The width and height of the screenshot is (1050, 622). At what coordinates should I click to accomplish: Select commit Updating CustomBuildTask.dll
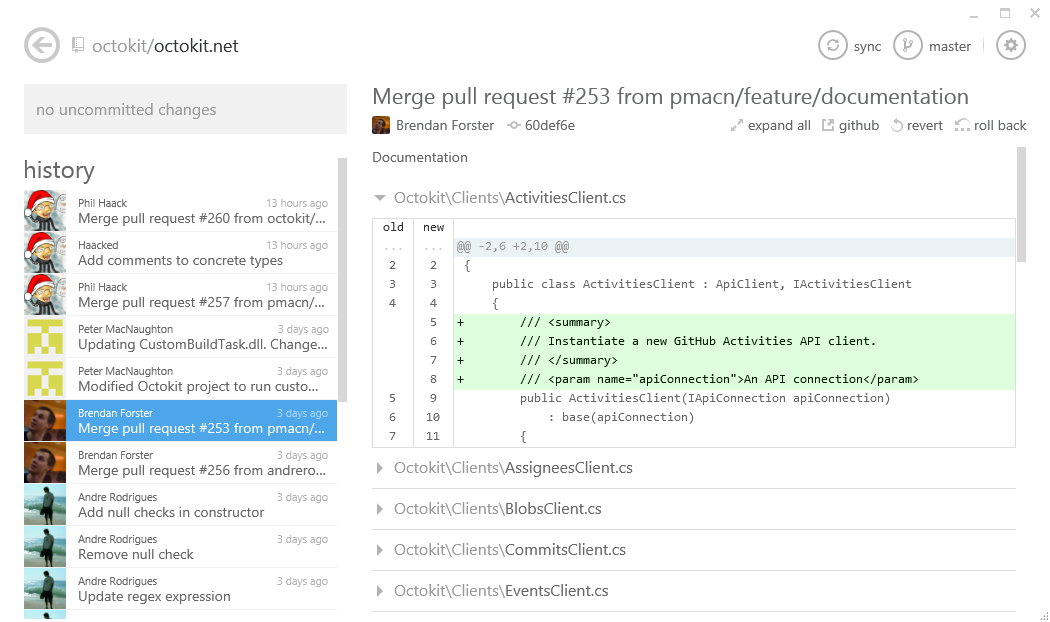click(180, 337)
